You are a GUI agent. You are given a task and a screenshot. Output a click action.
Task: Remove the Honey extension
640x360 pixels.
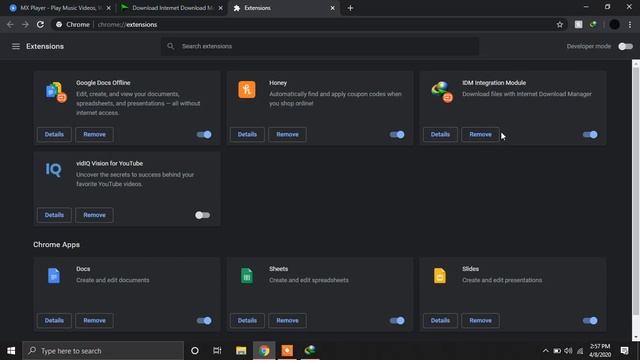coord(287,134)
